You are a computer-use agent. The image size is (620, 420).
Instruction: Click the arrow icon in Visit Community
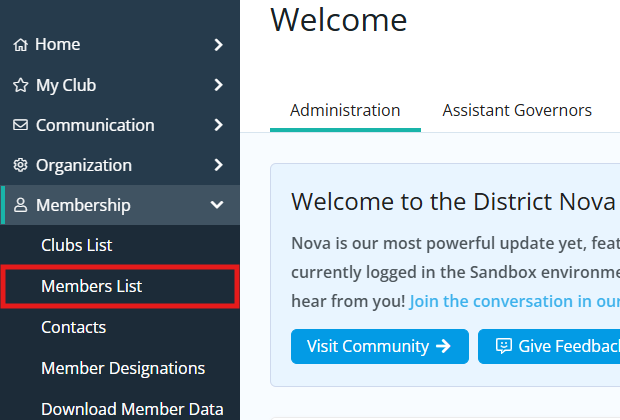443,346
